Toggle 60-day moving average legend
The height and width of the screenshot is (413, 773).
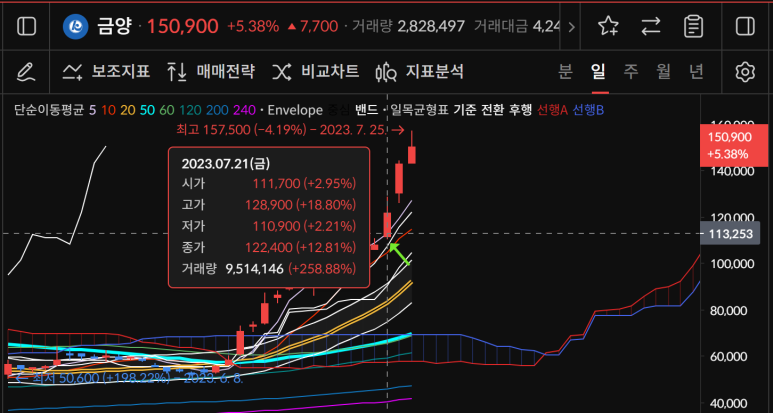pyautogui.click(x=167, y=110)
